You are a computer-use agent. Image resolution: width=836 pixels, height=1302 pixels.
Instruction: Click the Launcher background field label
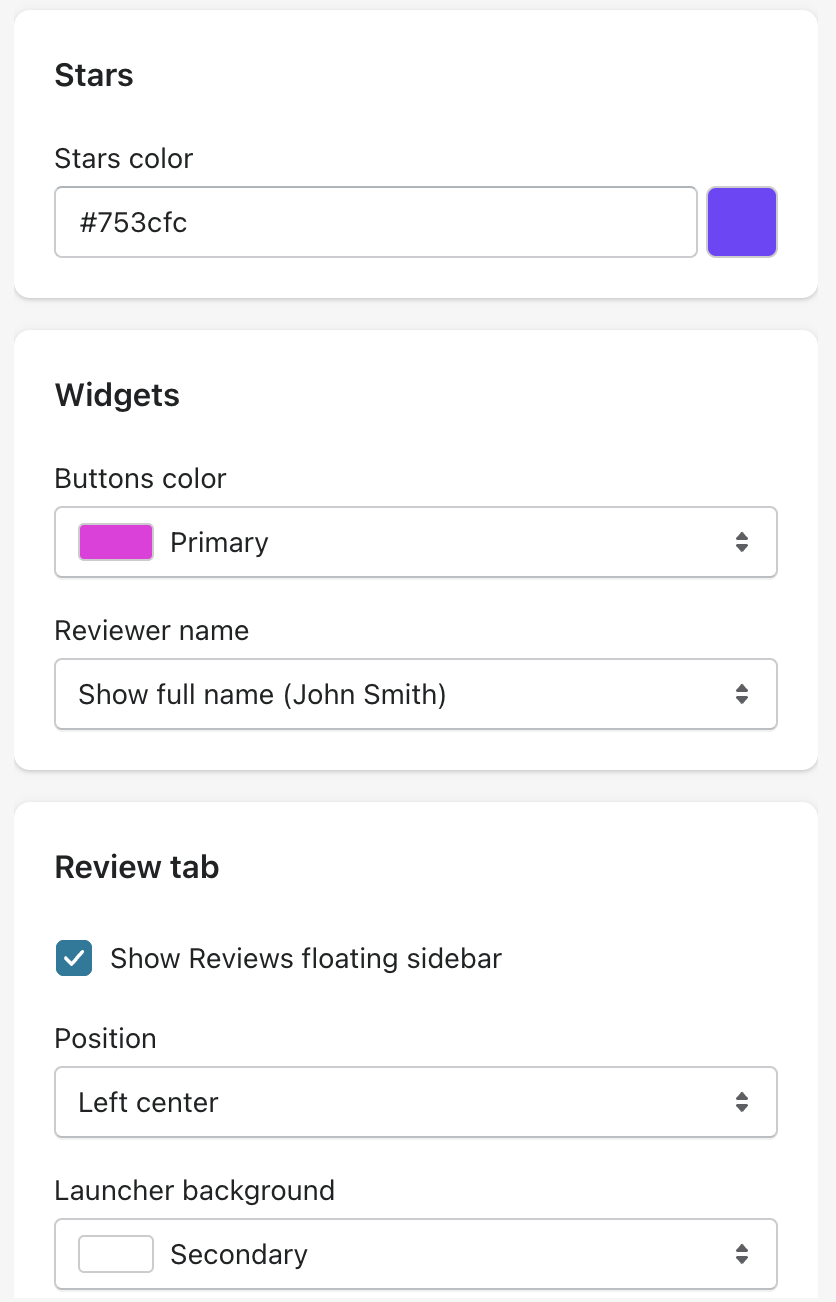pos(195,1191)
